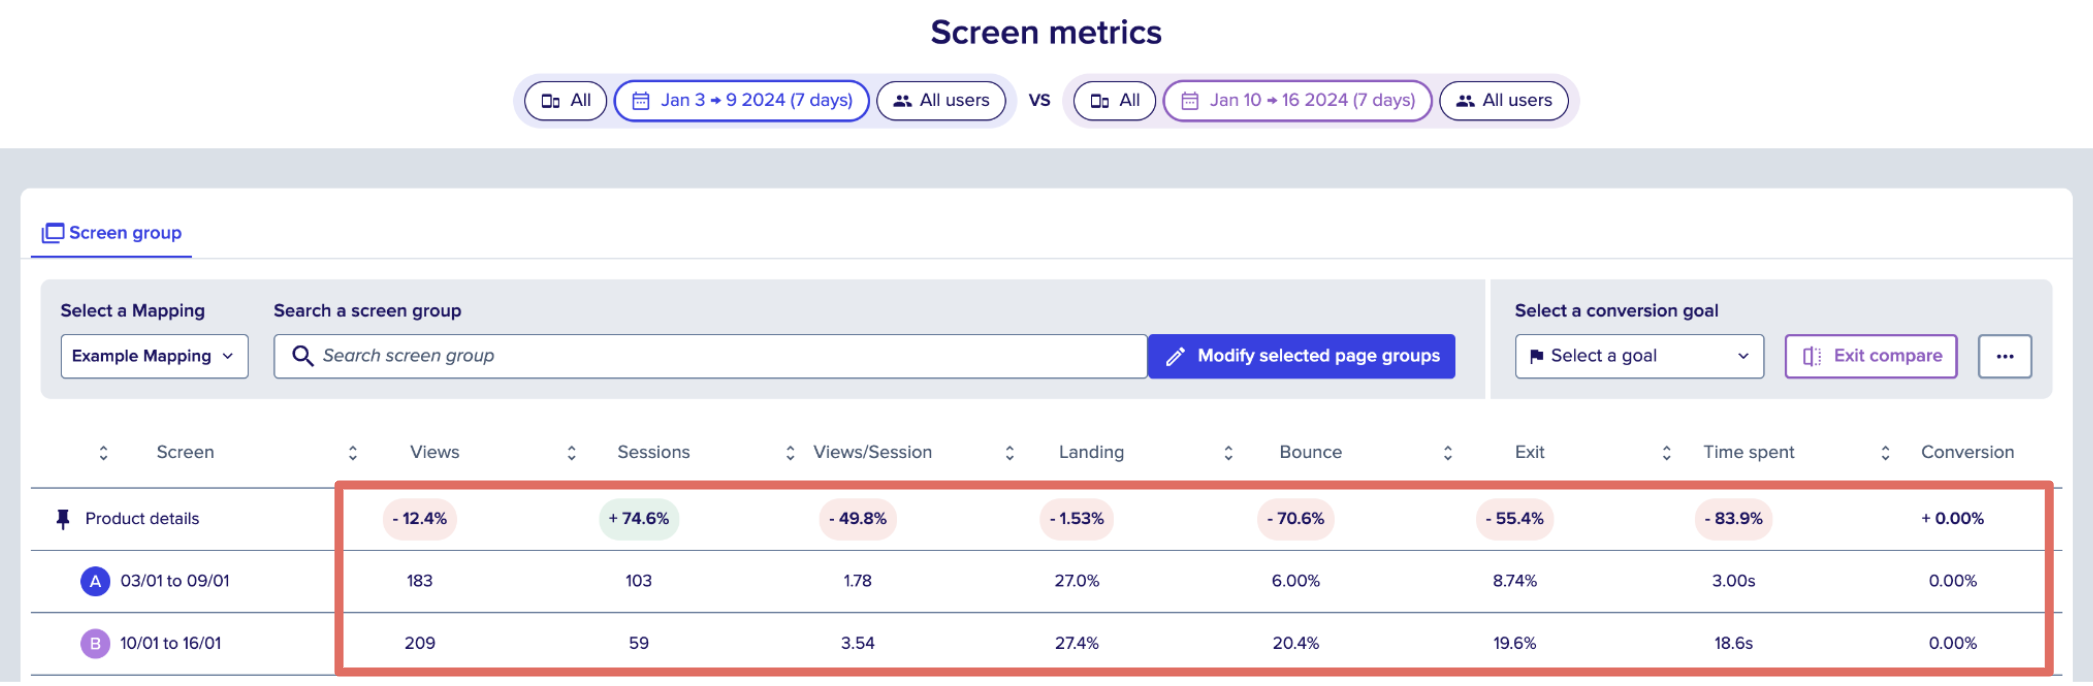Viewport: 2093px width, 686px height.
Task: Open the three-dots more options menu
Action: pos(2005,356)
